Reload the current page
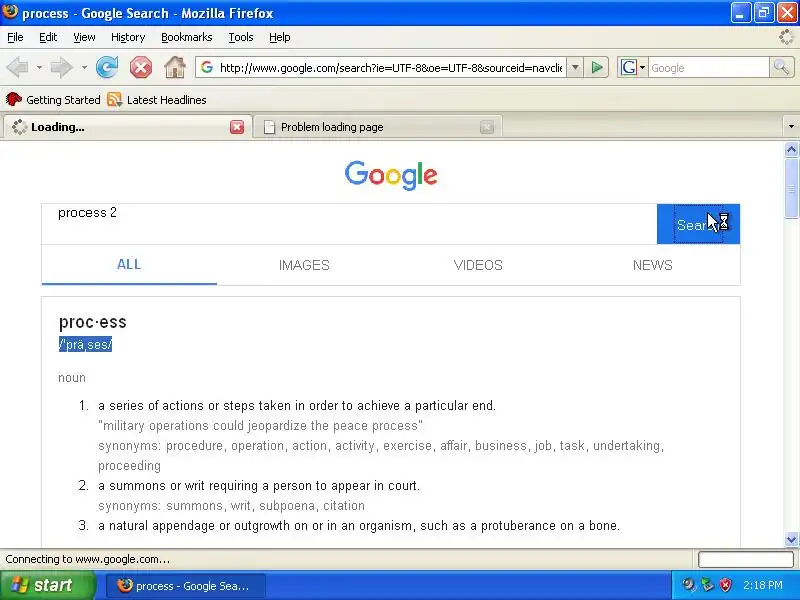 click(107, 67)
